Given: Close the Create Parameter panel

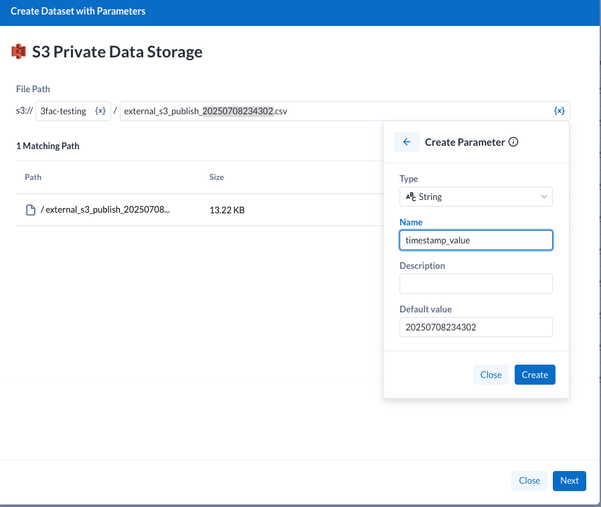Looking at the screenshot, I should pos(490,375).
